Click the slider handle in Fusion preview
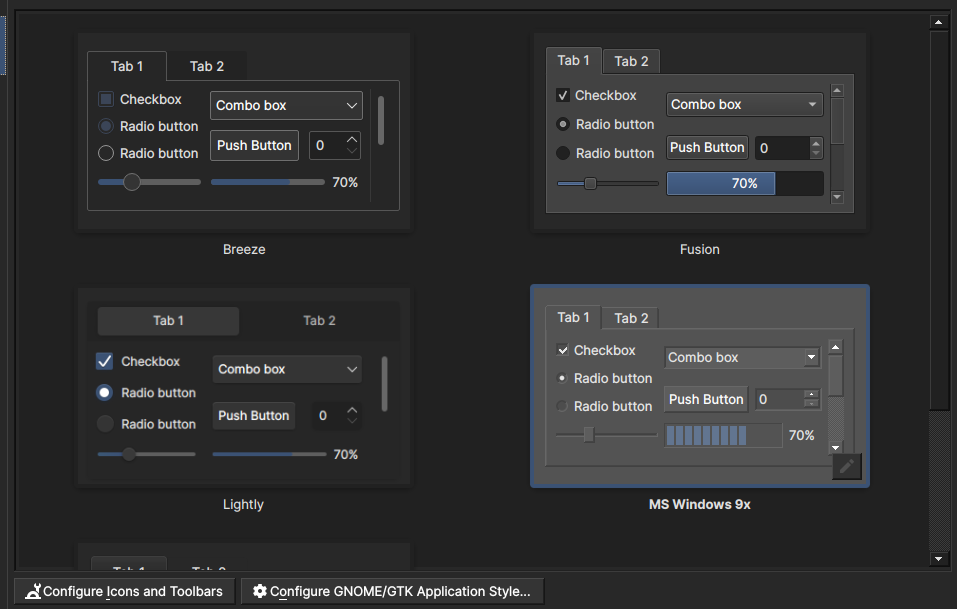The width and height of the screenshot is (957, 609). tap(590, 183)
